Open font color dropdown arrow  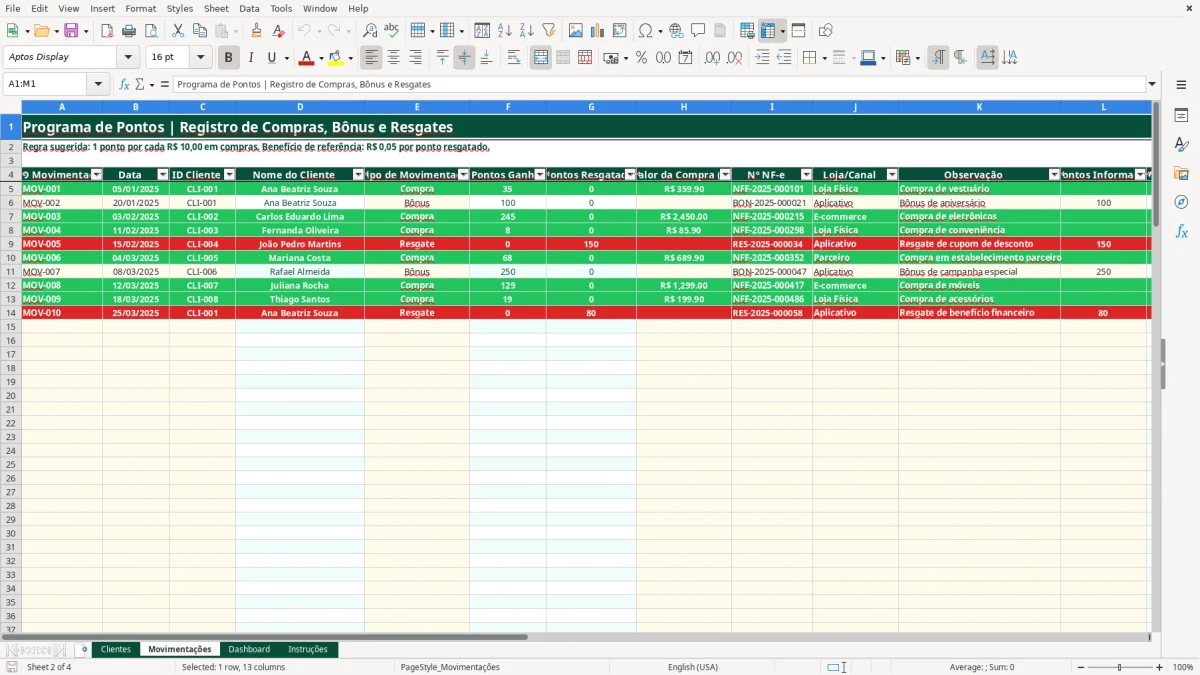coord(321,58)
